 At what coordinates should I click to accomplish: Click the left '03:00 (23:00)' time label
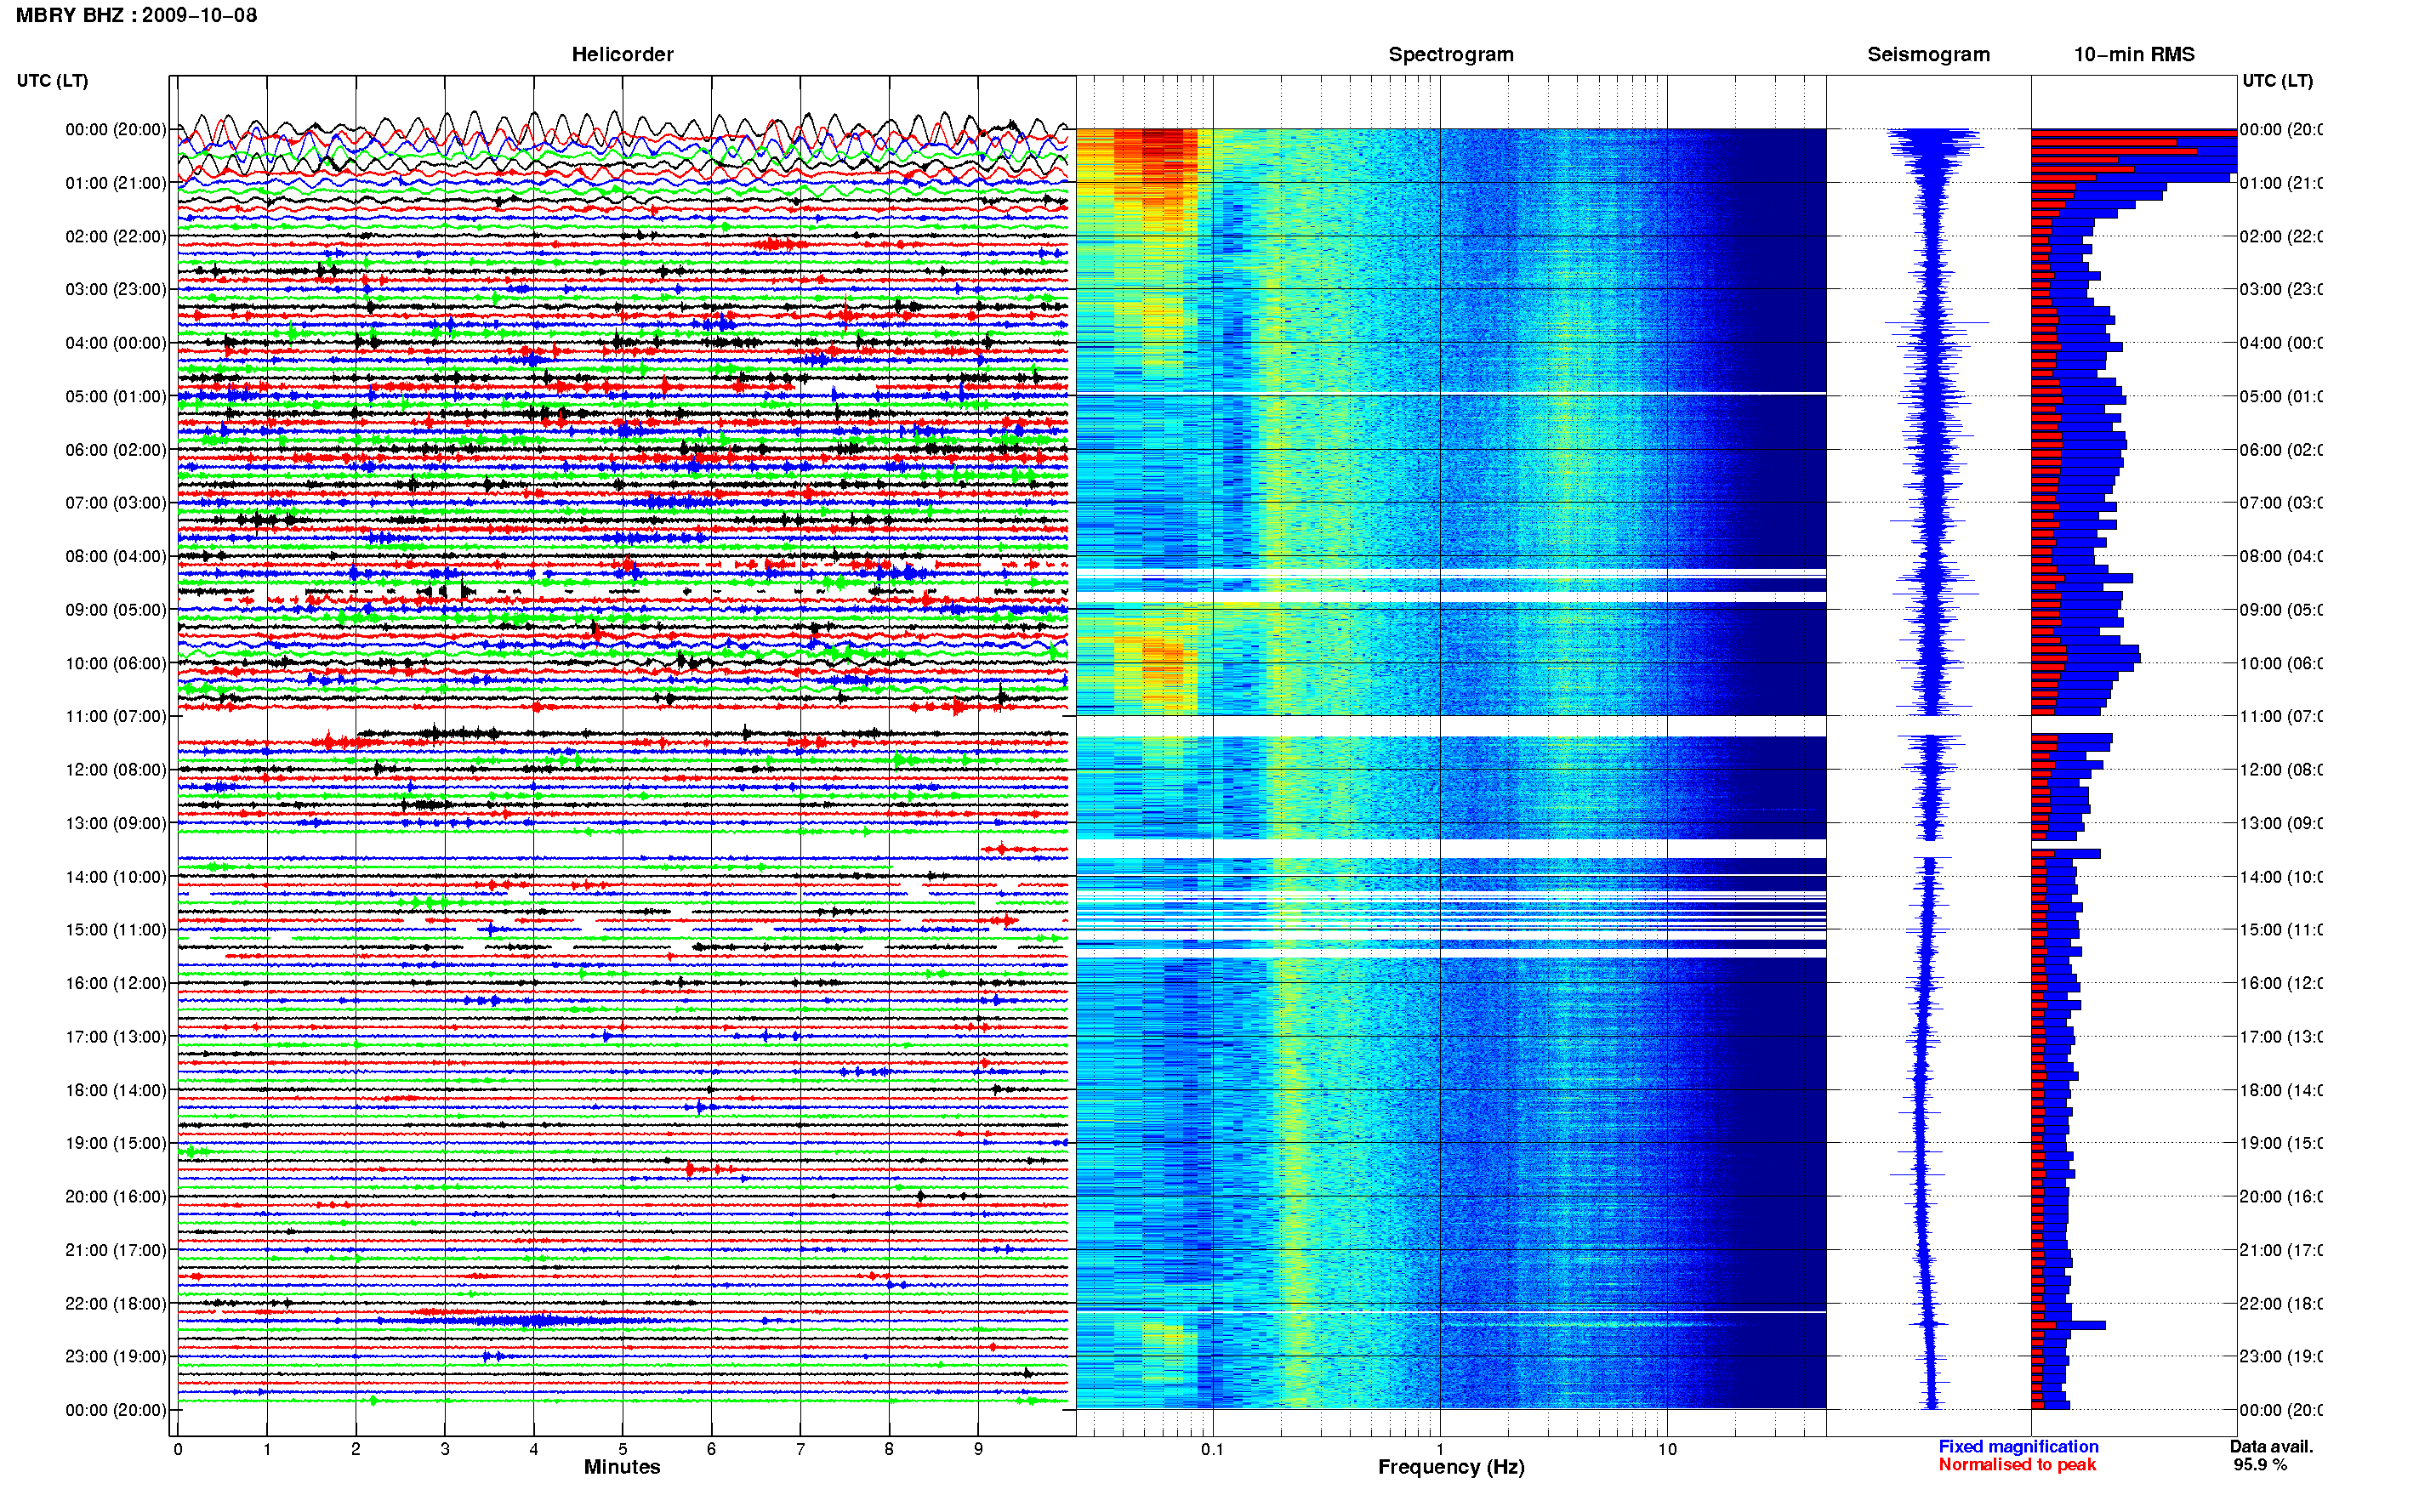click(116, 289)
